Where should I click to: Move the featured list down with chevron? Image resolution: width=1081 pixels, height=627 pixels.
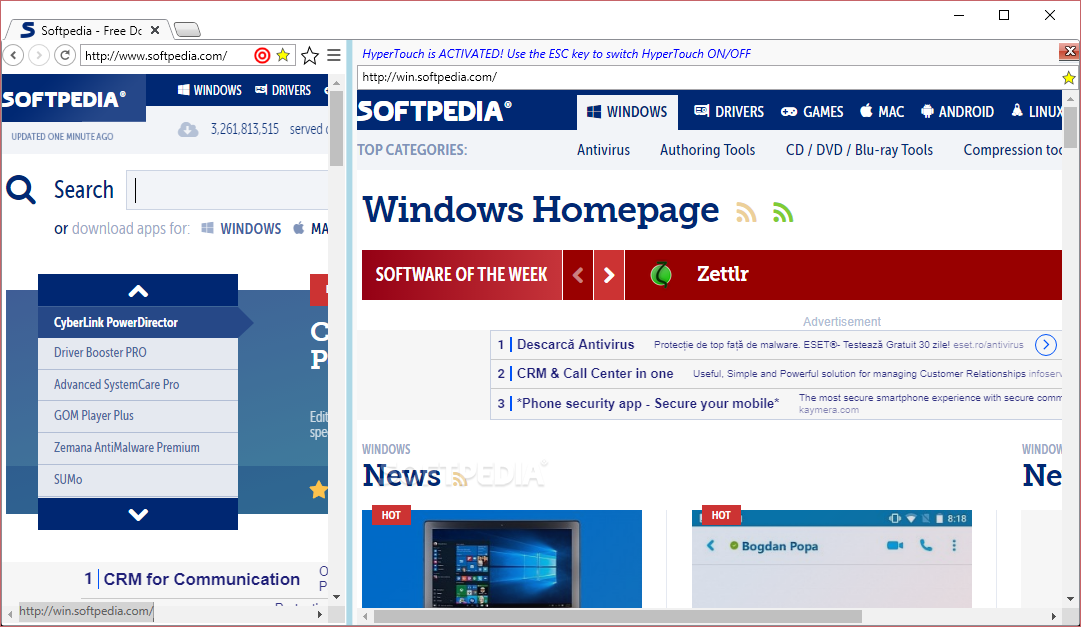(138, 514)
